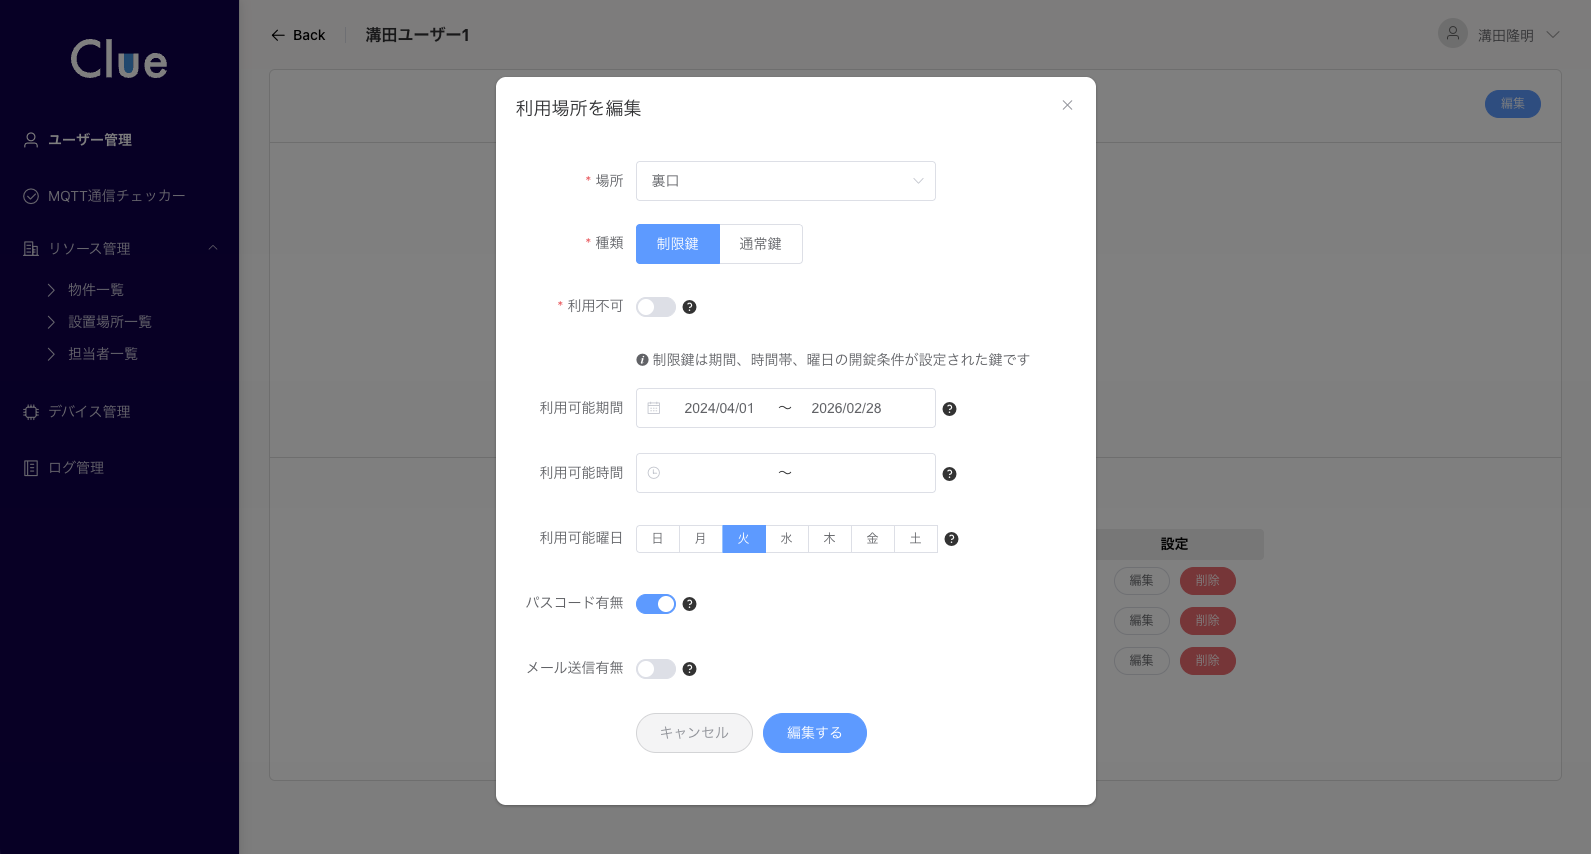Click help icon next to 利用可能曜日 weekdays
This screenshot has width=1591, height=854.
pyautogui.click(x=951, y=539)
